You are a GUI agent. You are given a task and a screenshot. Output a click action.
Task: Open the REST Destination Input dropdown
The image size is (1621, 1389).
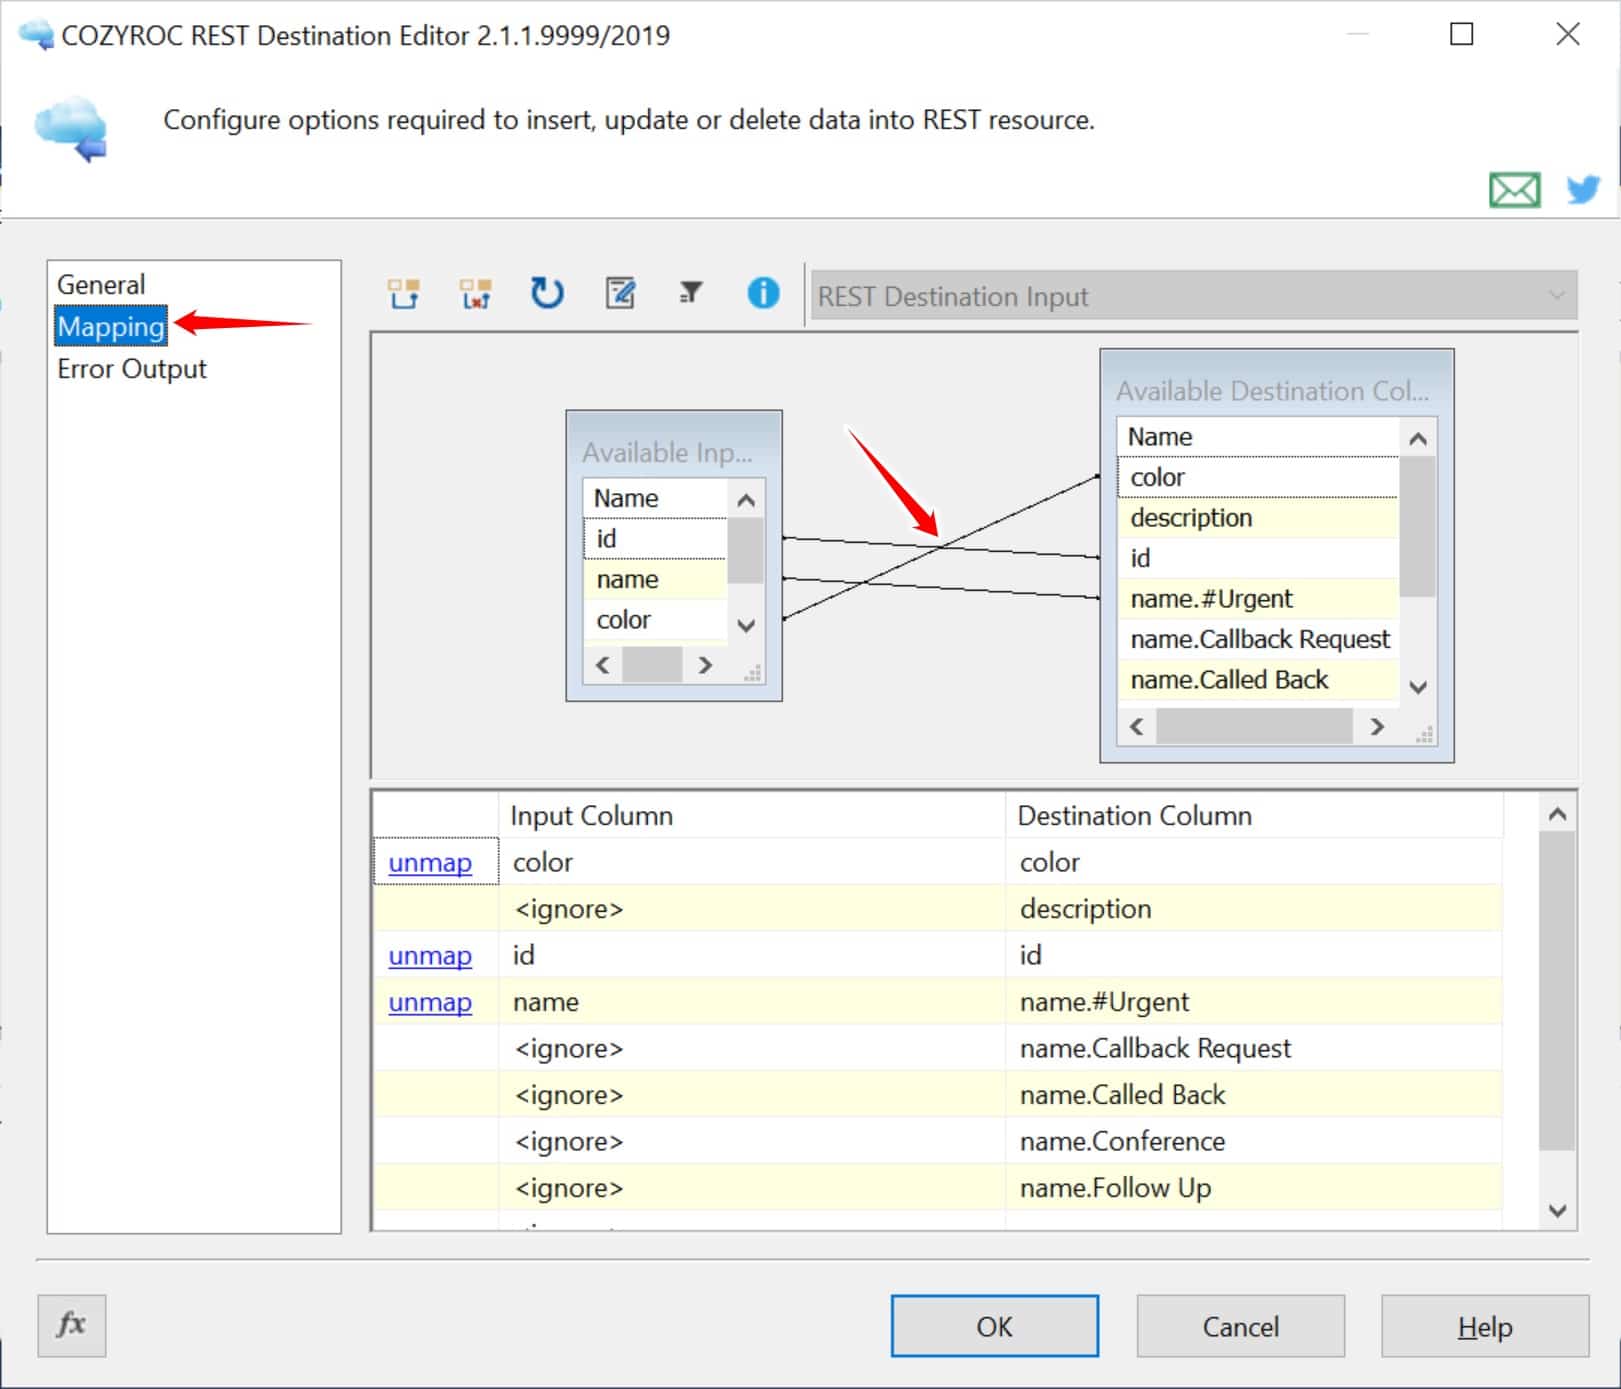tap(1194, 296)
